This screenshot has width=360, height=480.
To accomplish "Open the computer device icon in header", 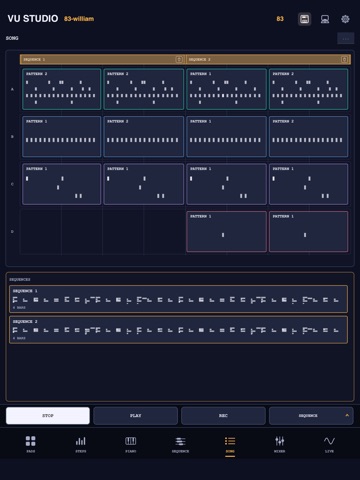I will tap(325, 19).
